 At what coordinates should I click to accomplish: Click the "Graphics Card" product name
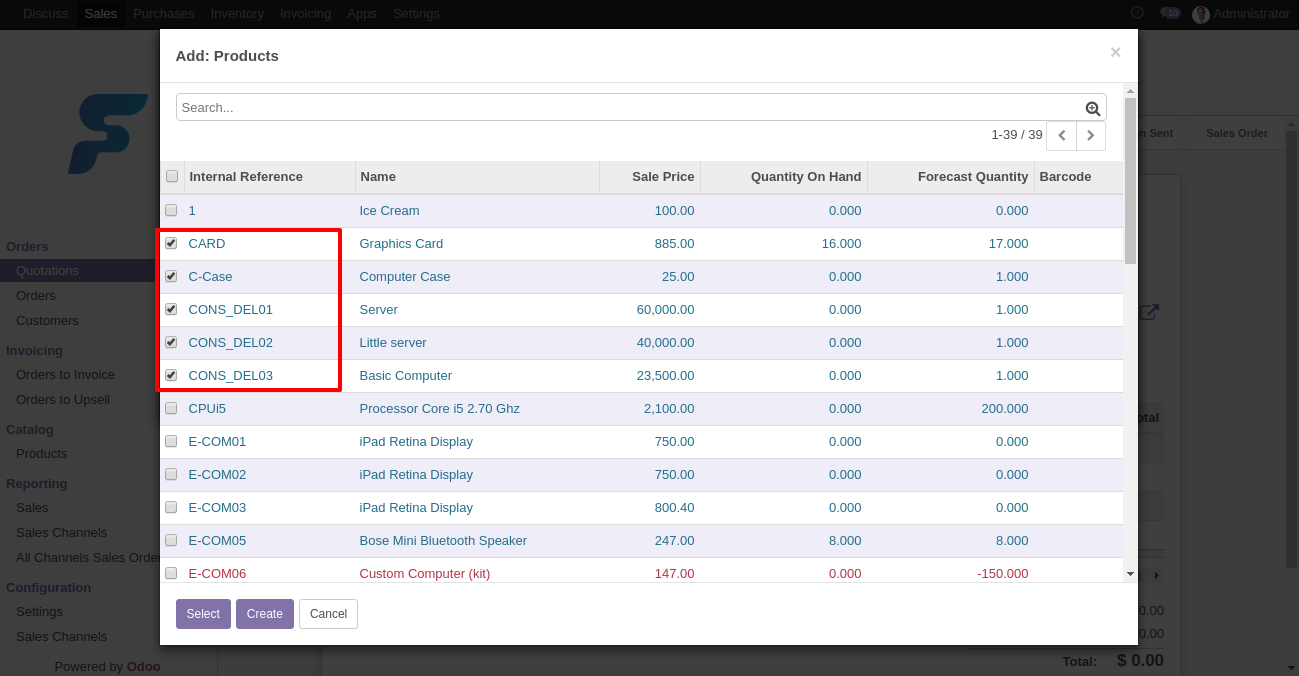[x=401, y=244]
